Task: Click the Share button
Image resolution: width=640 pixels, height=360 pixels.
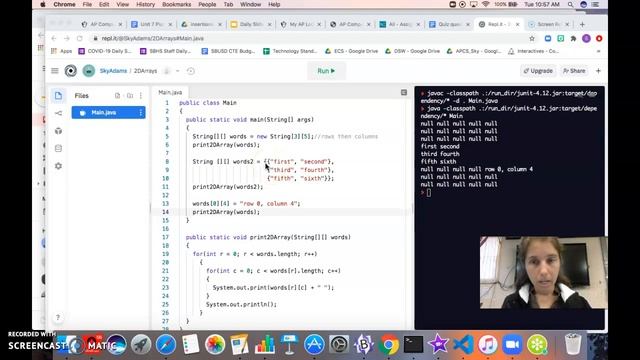Action: point(574,71)
